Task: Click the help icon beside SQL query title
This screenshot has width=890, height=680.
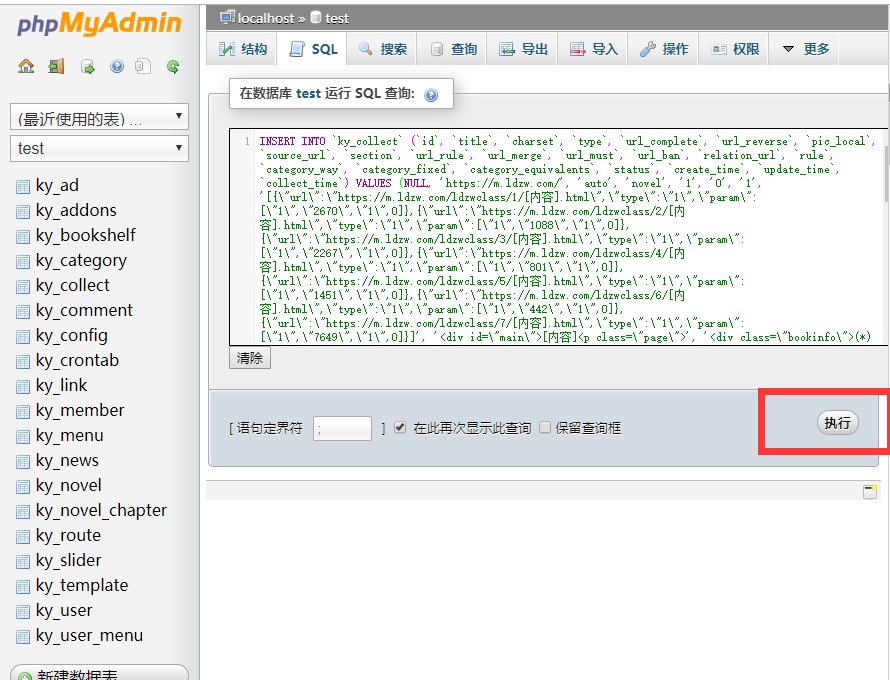Action: pos(431,95)
